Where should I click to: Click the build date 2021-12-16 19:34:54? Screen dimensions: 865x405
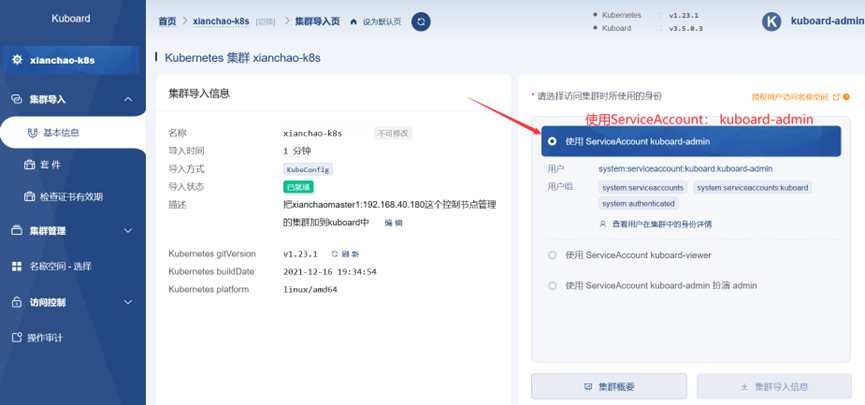coord(330,271)
